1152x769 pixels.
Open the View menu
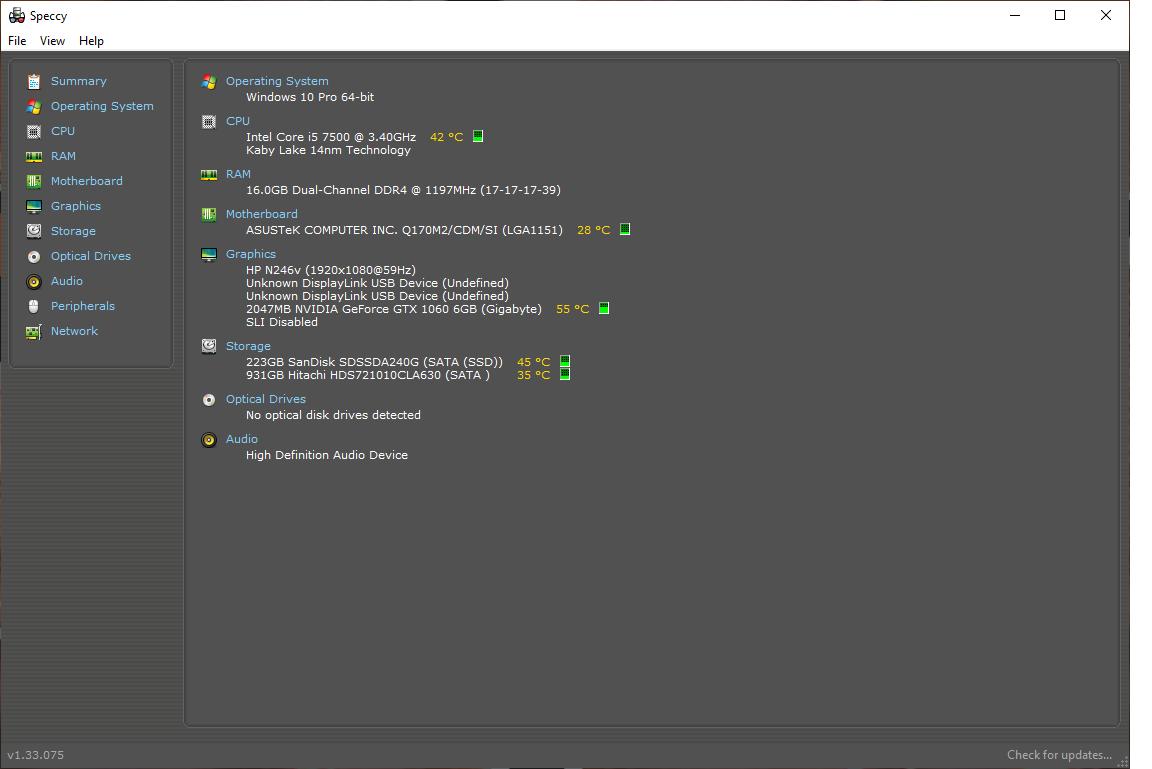pos(52,41)
